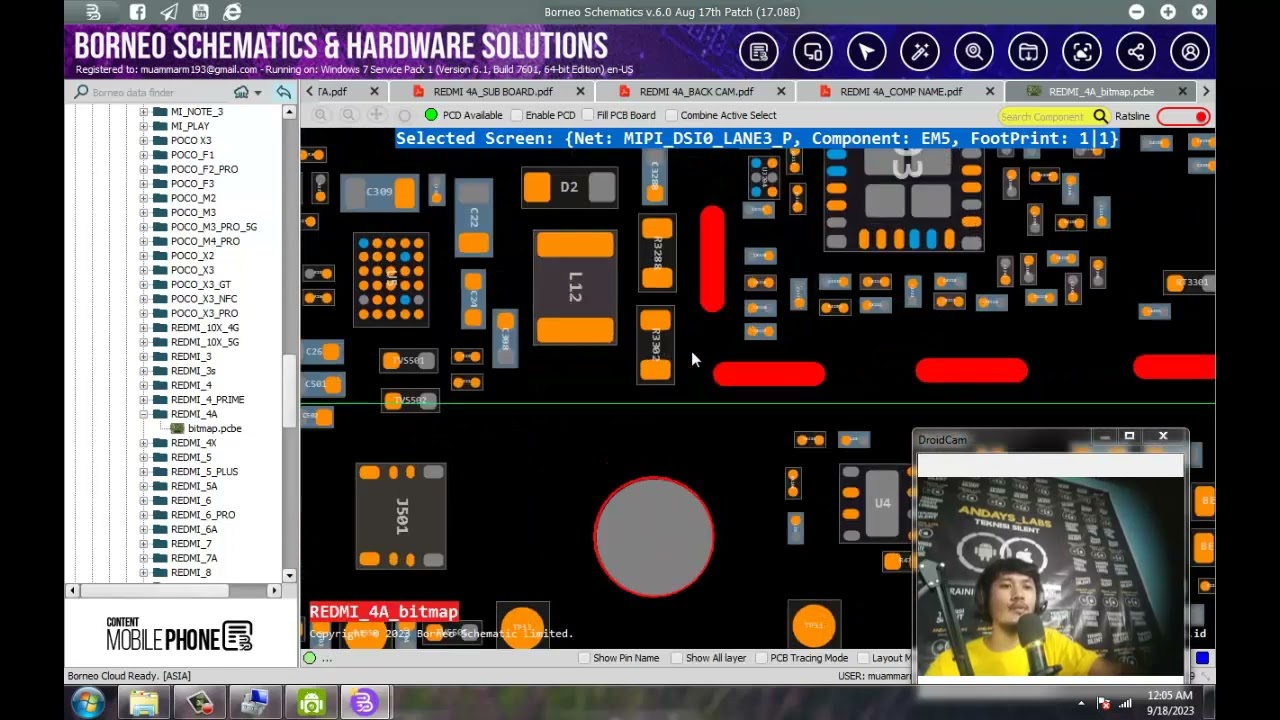Activate the magic wand tool icon
This screenshot has height=720, width=1280.
pos(920,52)
